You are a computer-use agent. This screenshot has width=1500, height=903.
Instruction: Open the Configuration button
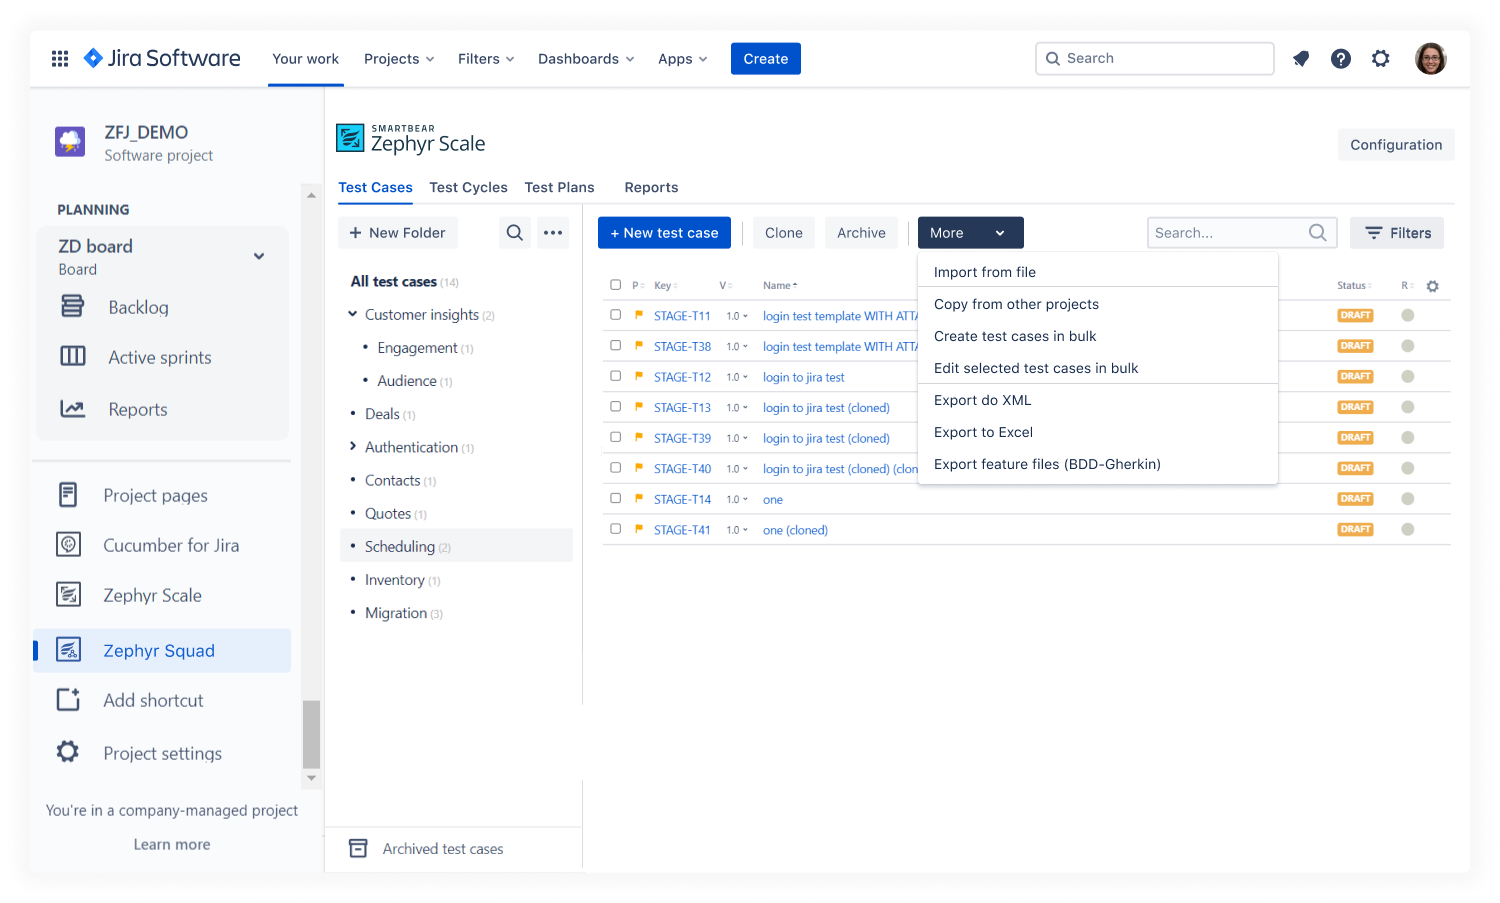pyautogui.click(x=1396, y=145)
